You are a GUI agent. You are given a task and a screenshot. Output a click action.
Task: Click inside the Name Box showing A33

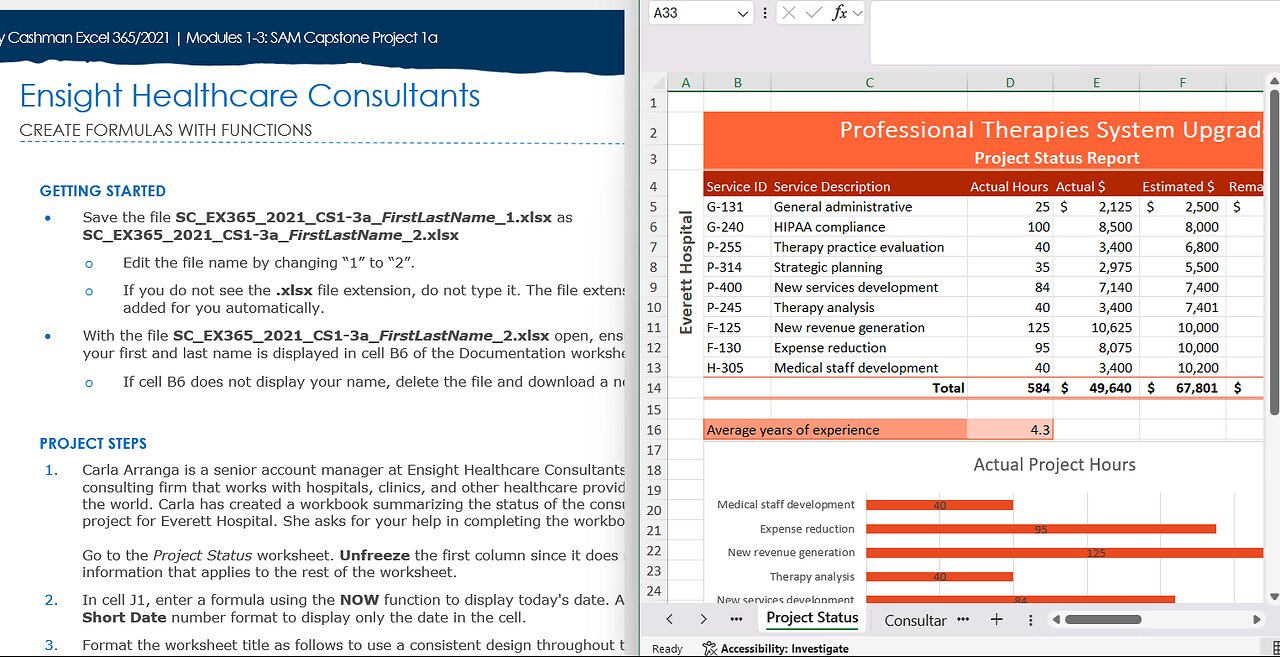coord(690,13)
